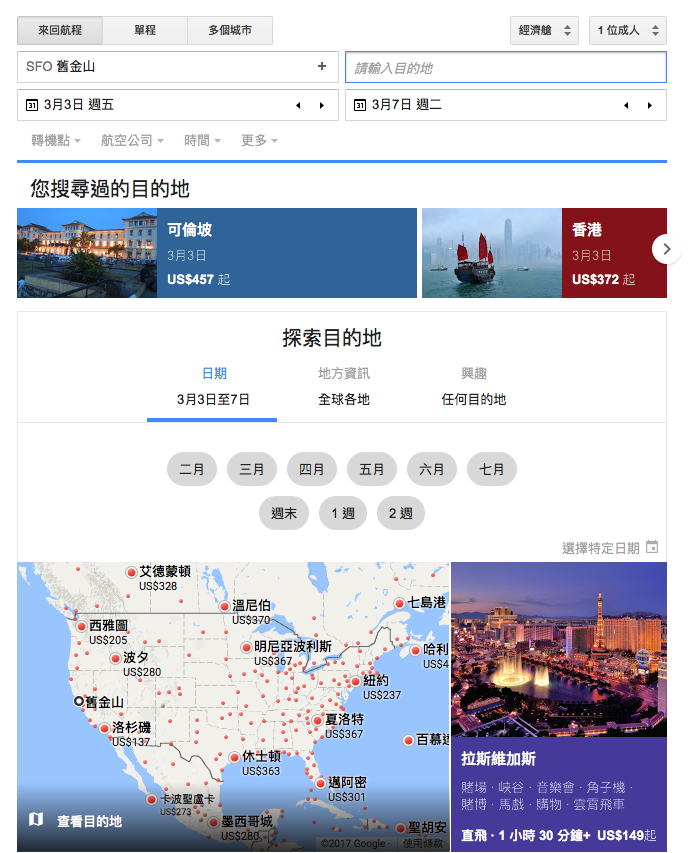This screenshot has width=688, height=853.
Task: Click the 邁阿密 map marker
Action: 320,783
